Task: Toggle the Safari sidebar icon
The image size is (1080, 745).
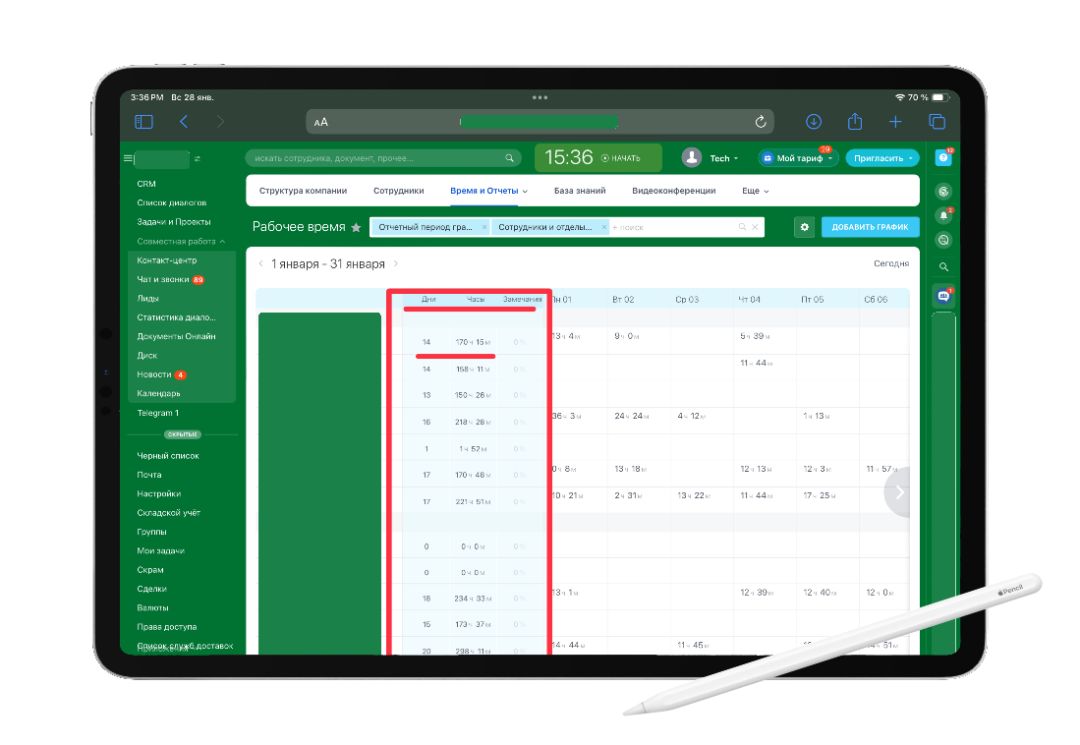Action: (x=144, y=122)
